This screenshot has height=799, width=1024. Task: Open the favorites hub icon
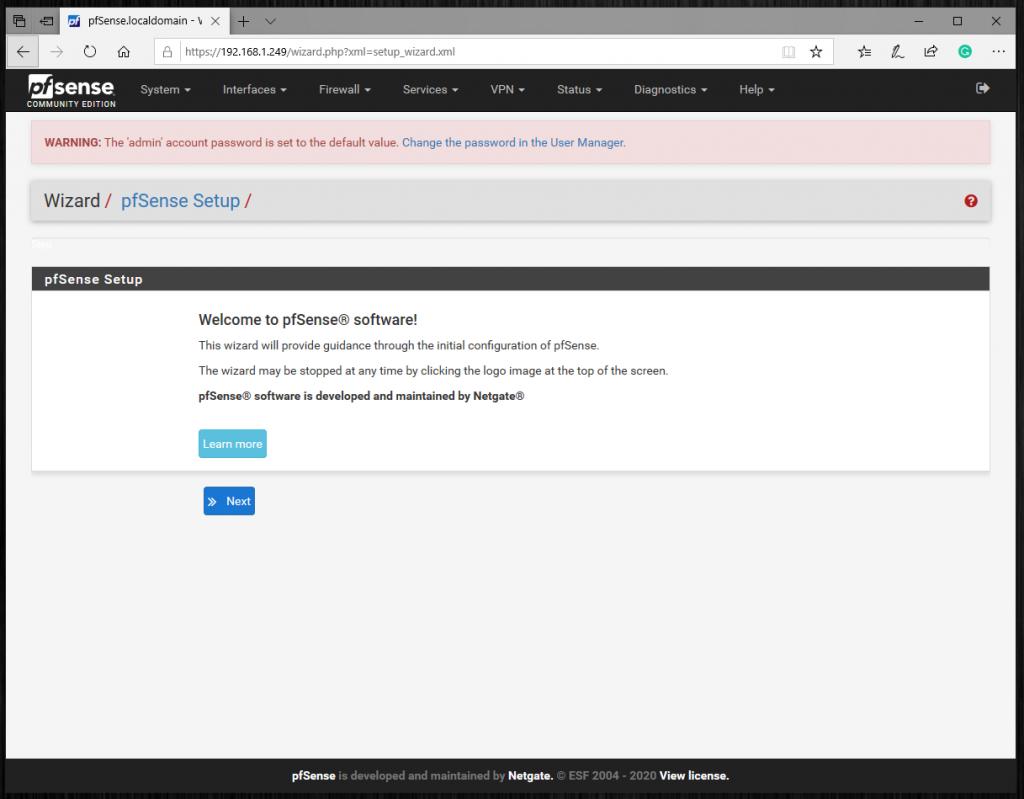(864, 52)
